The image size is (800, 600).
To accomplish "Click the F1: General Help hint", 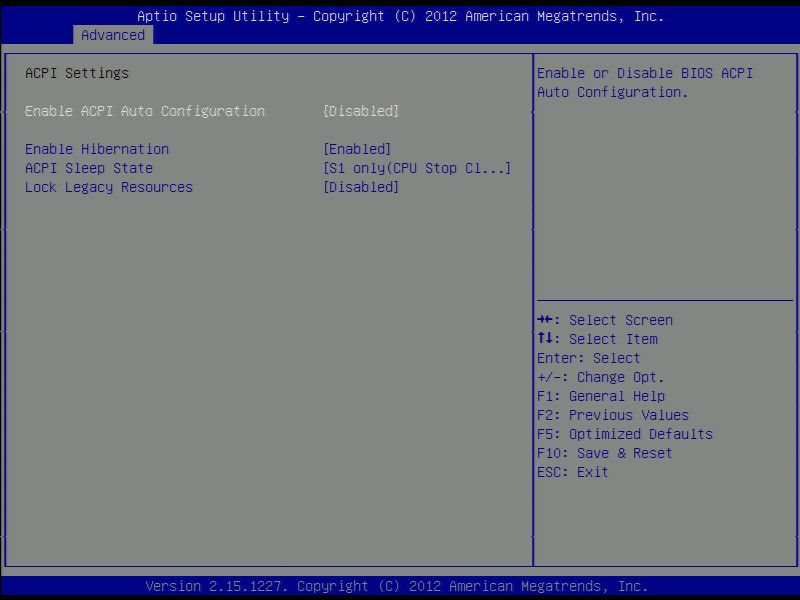I will pos(601,396).
